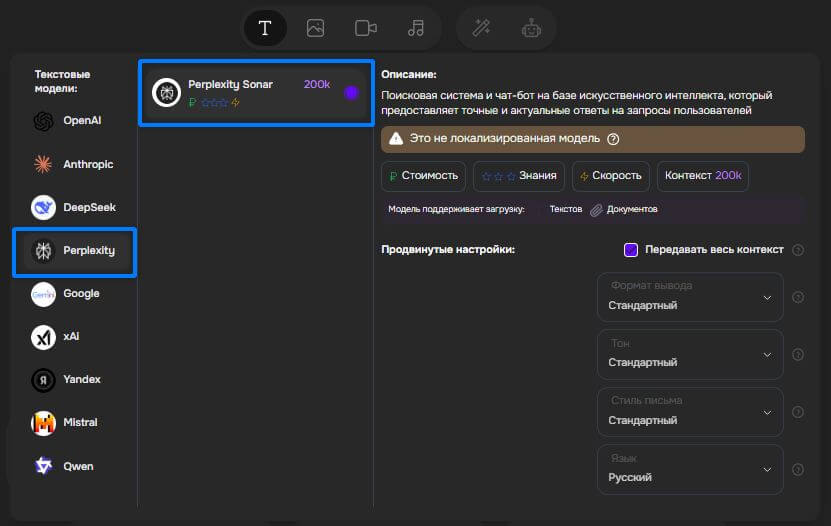Open the Стиль письма dropdown
This screenshot has width=831, height=526.
689,411
